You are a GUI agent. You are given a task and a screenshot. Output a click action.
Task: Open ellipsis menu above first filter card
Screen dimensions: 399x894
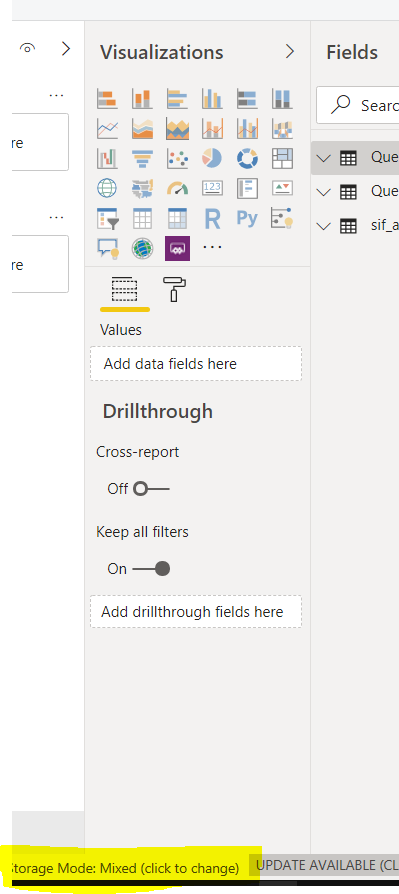[x=56, y=95]
